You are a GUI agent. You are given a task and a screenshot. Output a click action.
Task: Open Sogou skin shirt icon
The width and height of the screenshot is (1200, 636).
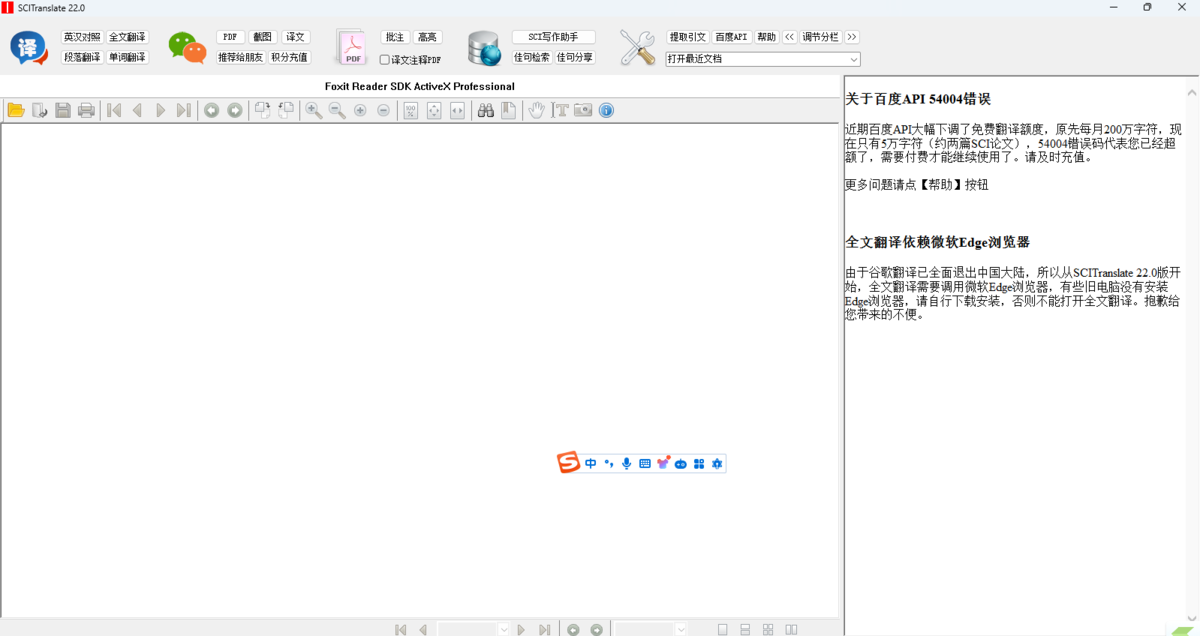point(663,463)
